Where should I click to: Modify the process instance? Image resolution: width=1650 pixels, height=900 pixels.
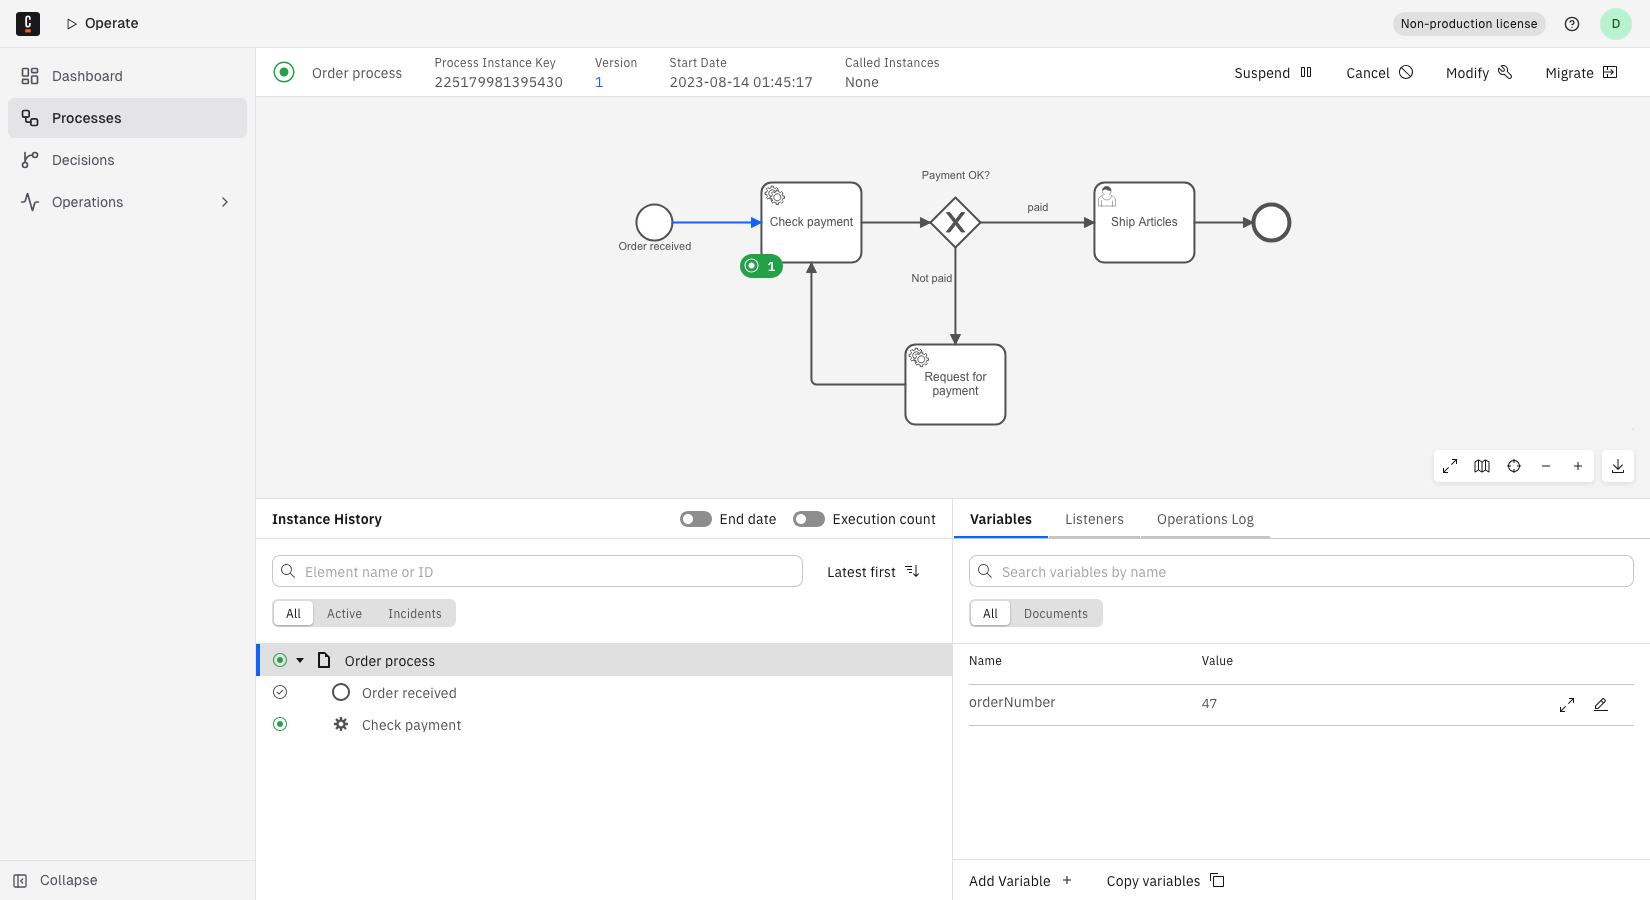[1479, 73]
